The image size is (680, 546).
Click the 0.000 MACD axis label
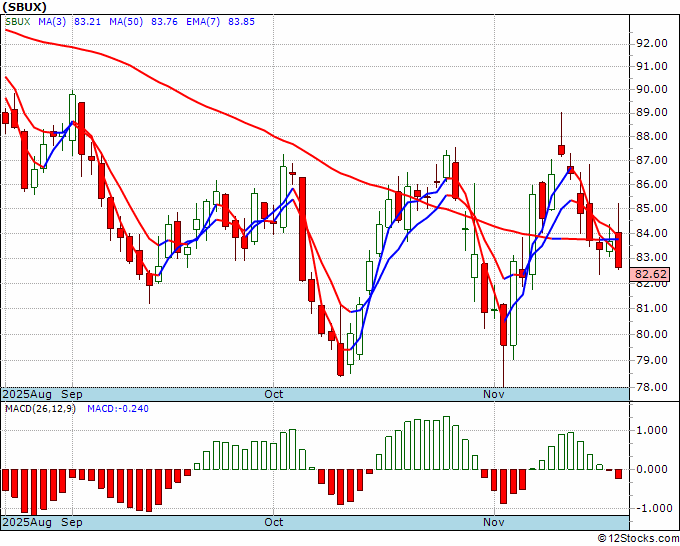click(x=651, y=469)
